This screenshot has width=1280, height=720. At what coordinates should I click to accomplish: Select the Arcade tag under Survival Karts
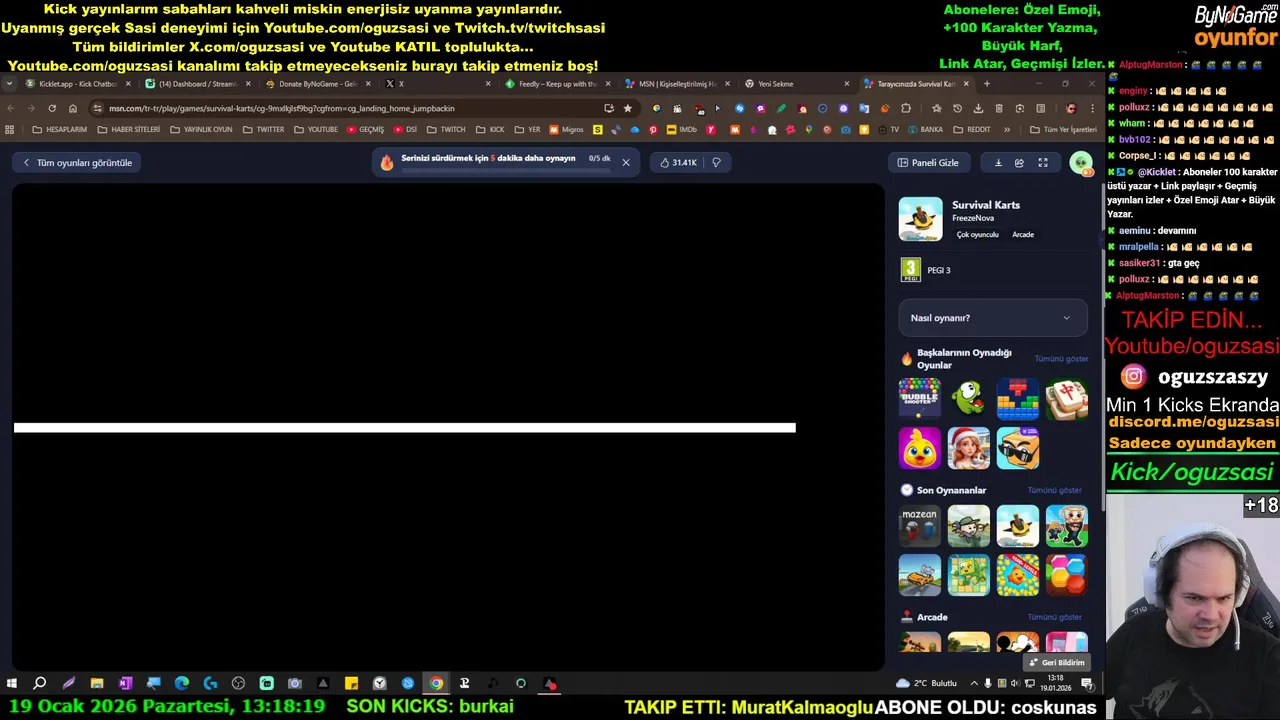tap(1023, 235)
